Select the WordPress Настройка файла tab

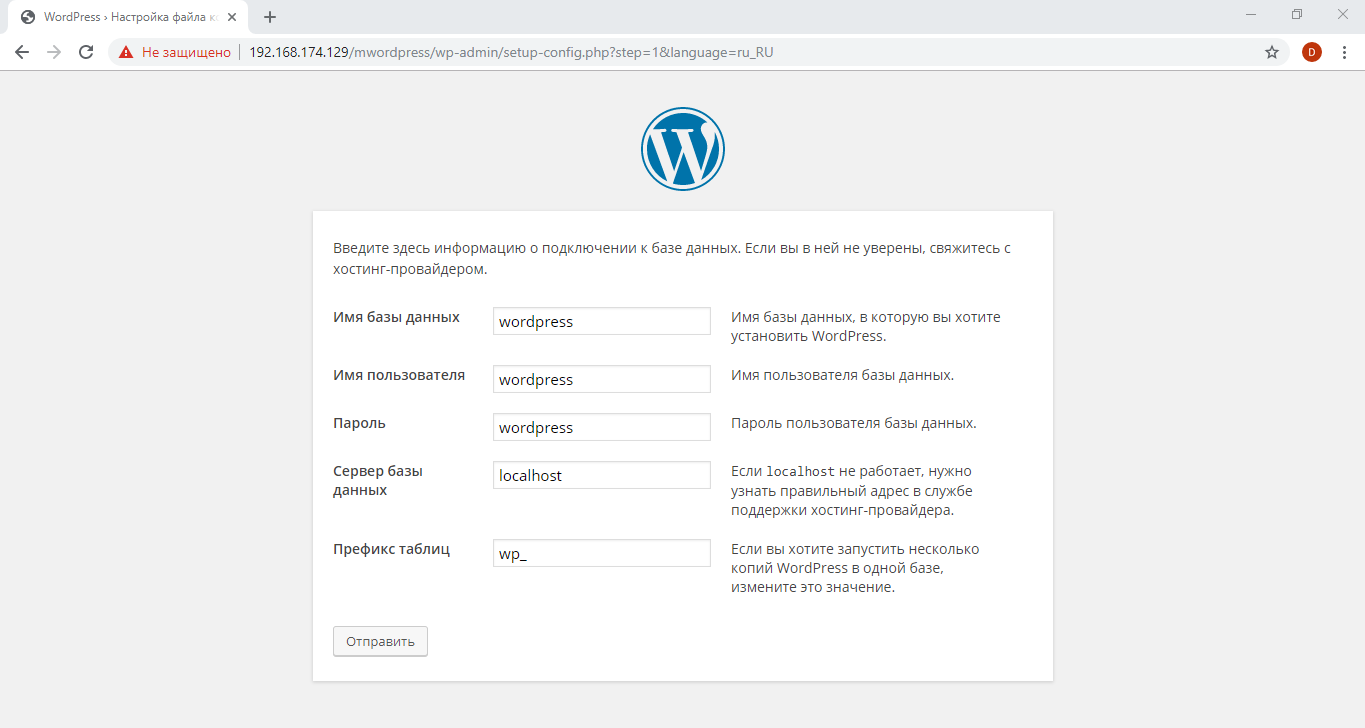point(128,17)
